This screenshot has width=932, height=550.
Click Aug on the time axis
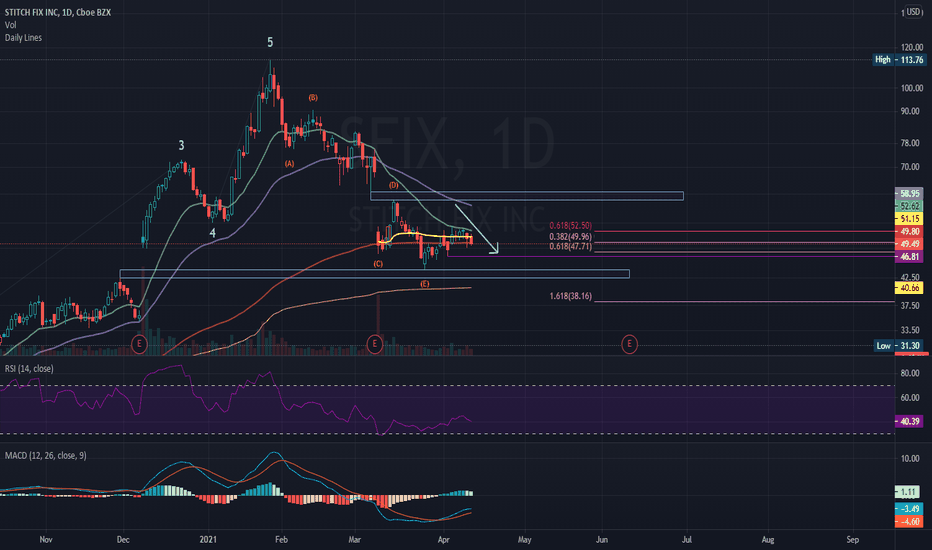768,540
